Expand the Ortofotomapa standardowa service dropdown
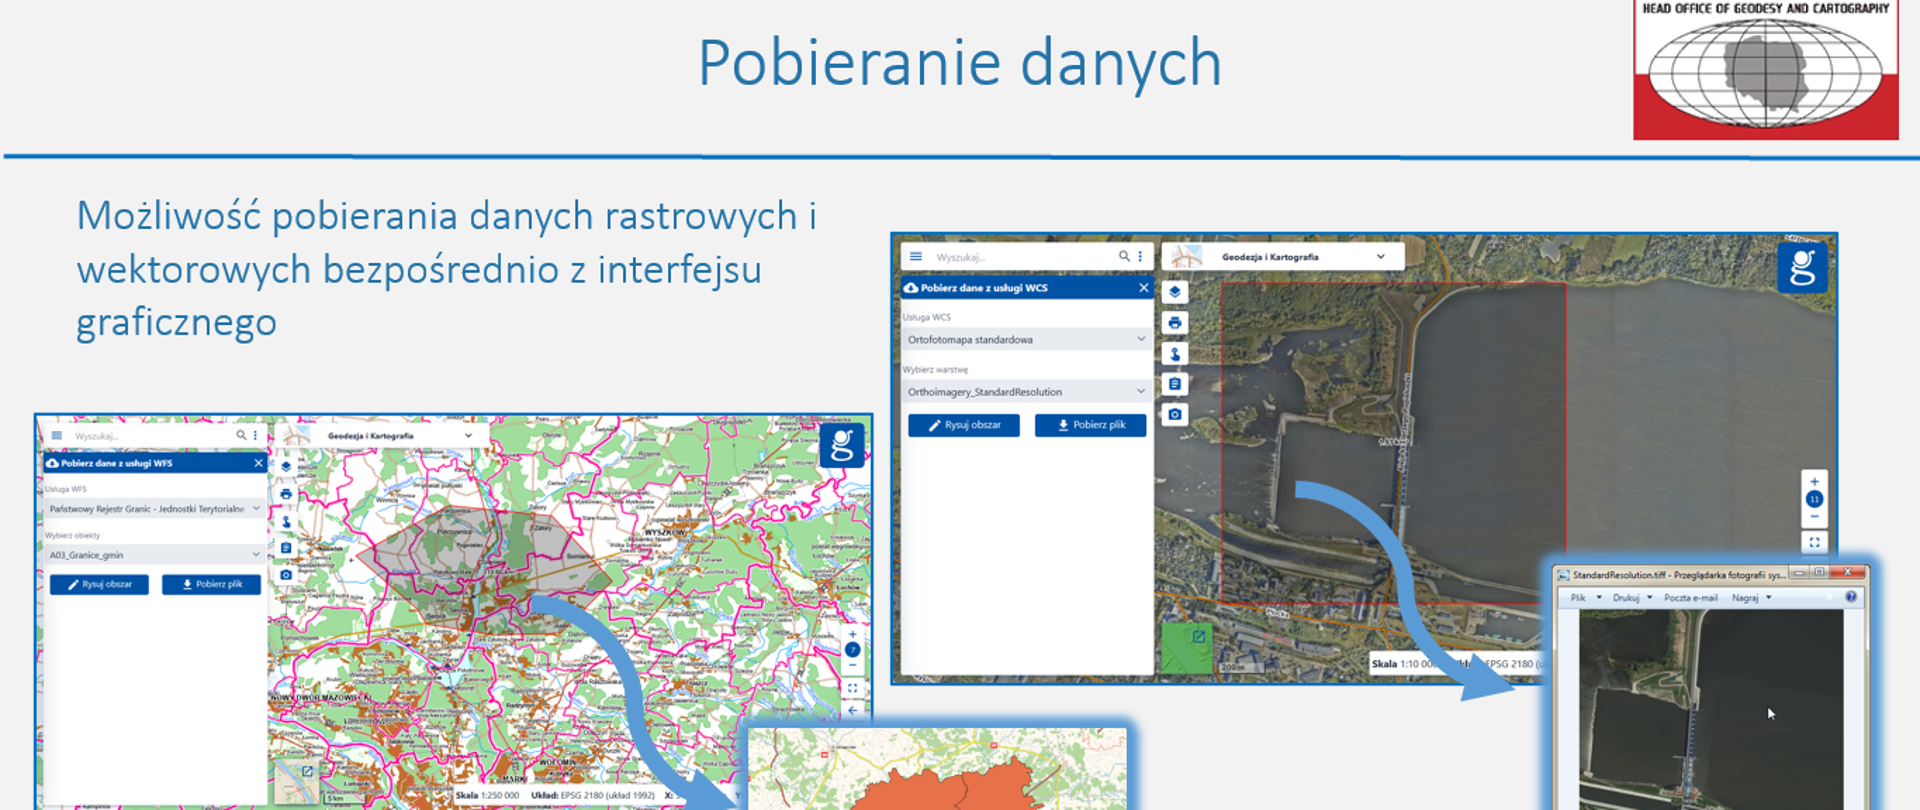The width and height of the screenshot is (1920, 810). tap(1026, 340)
